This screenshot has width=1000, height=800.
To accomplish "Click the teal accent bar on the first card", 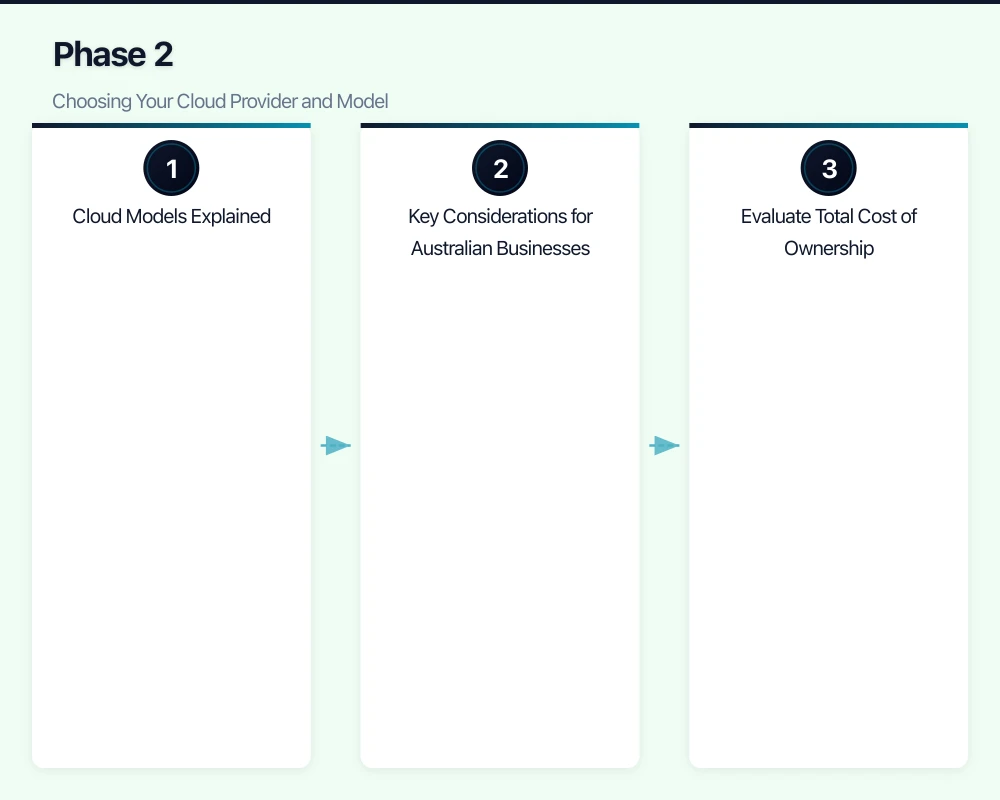I will (x=171, y=125).
